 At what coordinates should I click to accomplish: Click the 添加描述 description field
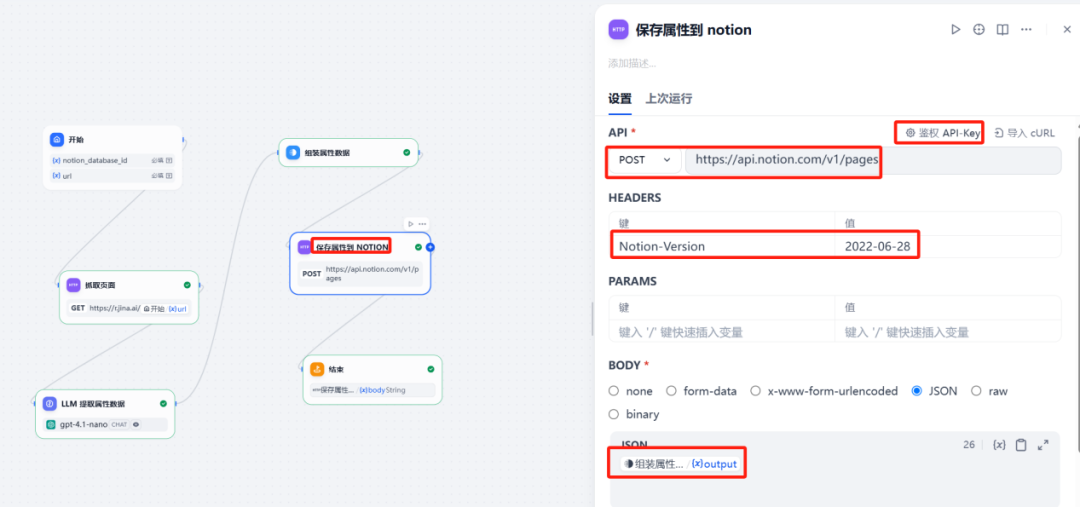click(632, 63)
